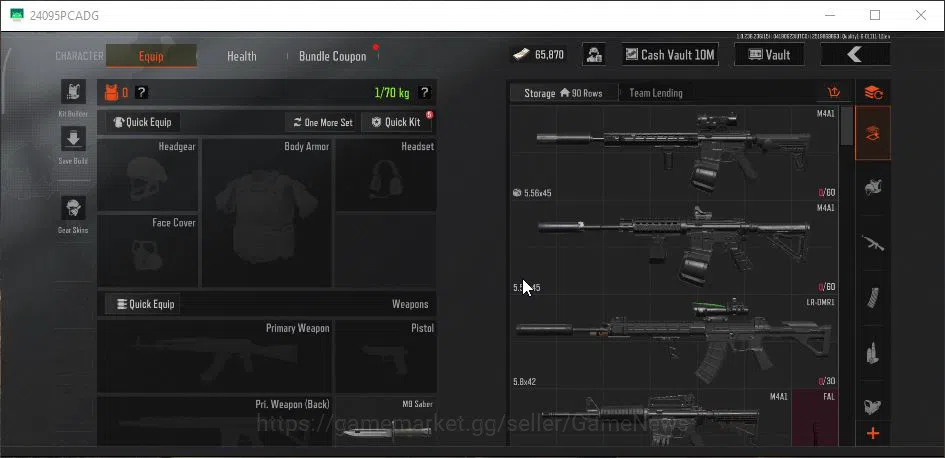Select the Face Cover slot
Image resolution: width=945 pixels, height=458 pixels.
pyautogui.click(x=148, y=251)
